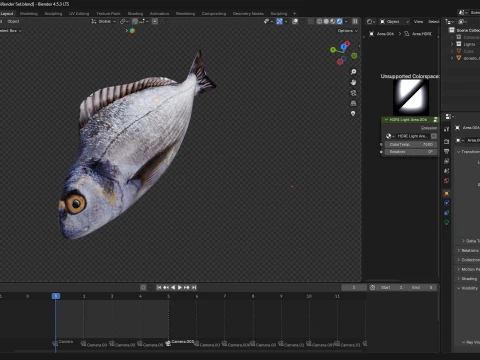Open viewport Options dropdown
This screenshot has width=480, height=360.
tap(347, 31)
